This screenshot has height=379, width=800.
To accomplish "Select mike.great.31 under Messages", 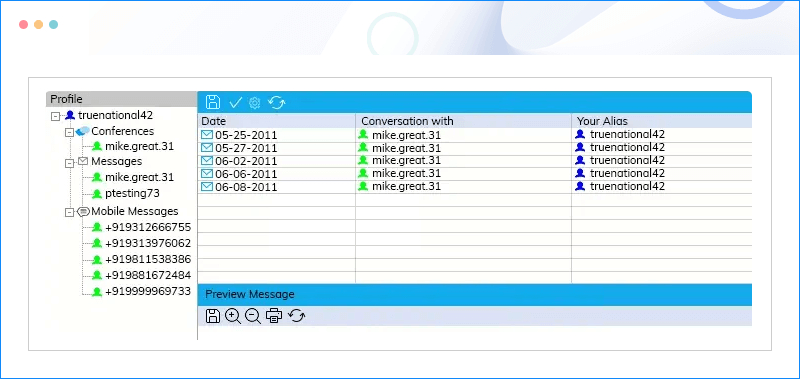I will [139, 178].
